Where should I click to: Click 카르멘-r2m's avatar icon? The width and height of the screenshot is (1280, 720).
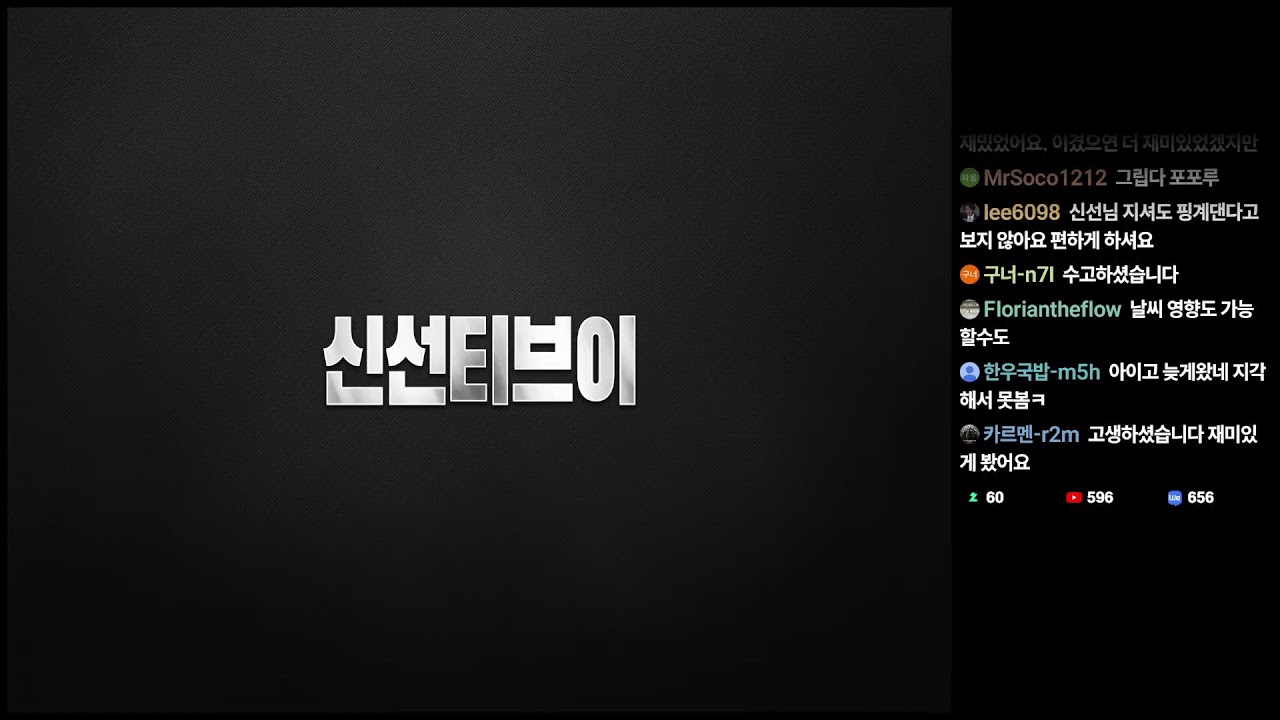tap(969, 434)
